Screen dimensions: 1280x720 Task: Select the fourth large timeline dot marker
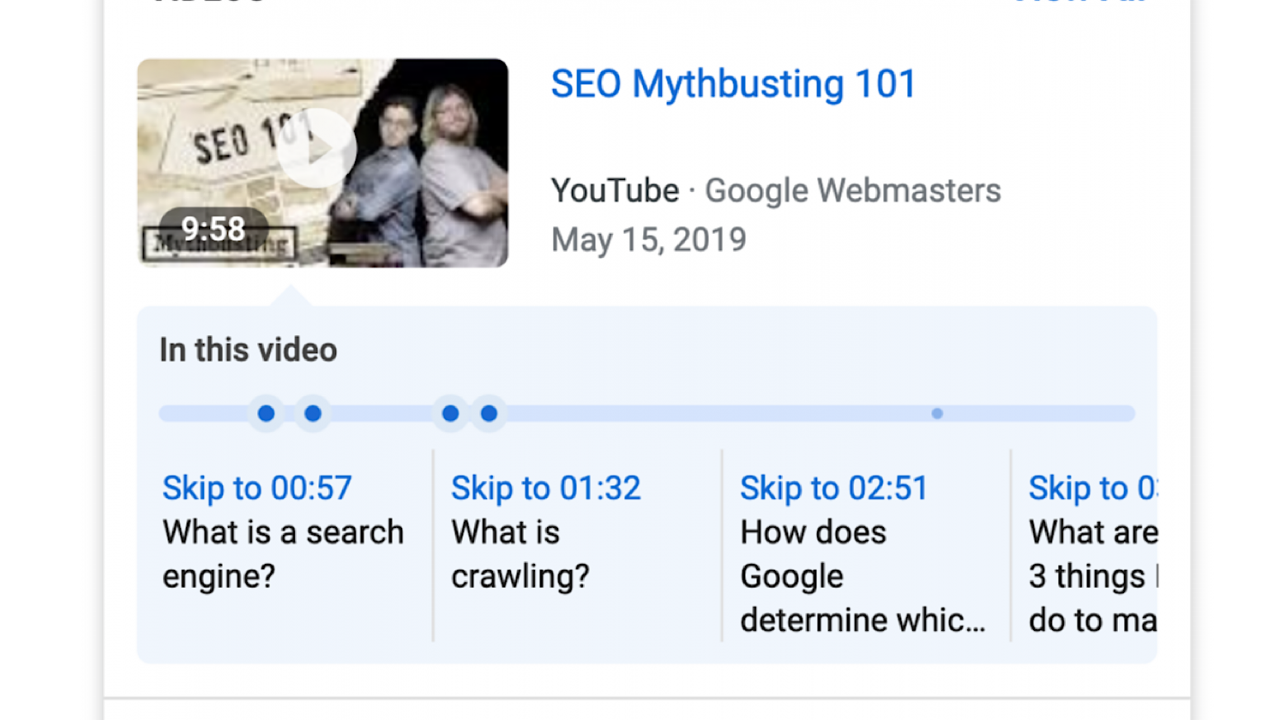click(x=489, y=413)
